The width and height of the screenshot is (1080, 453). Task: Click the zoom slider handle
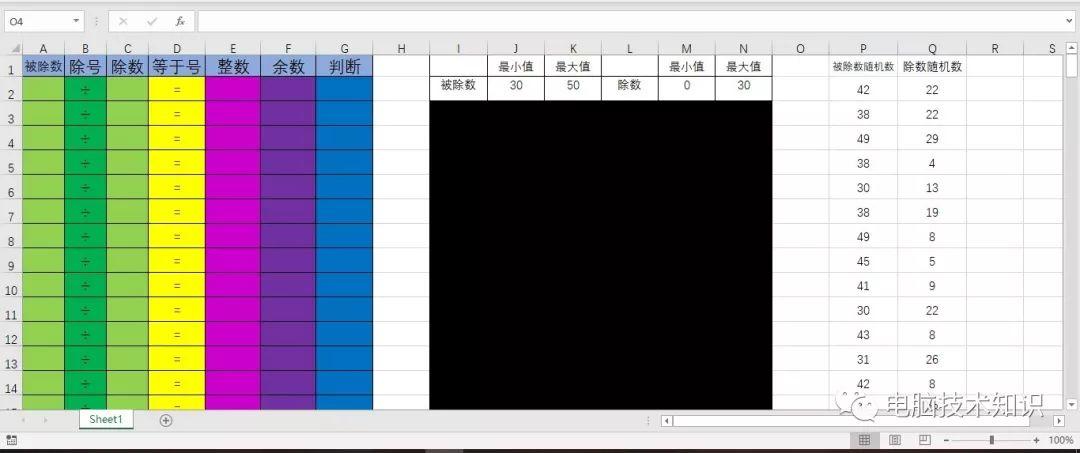991,440
